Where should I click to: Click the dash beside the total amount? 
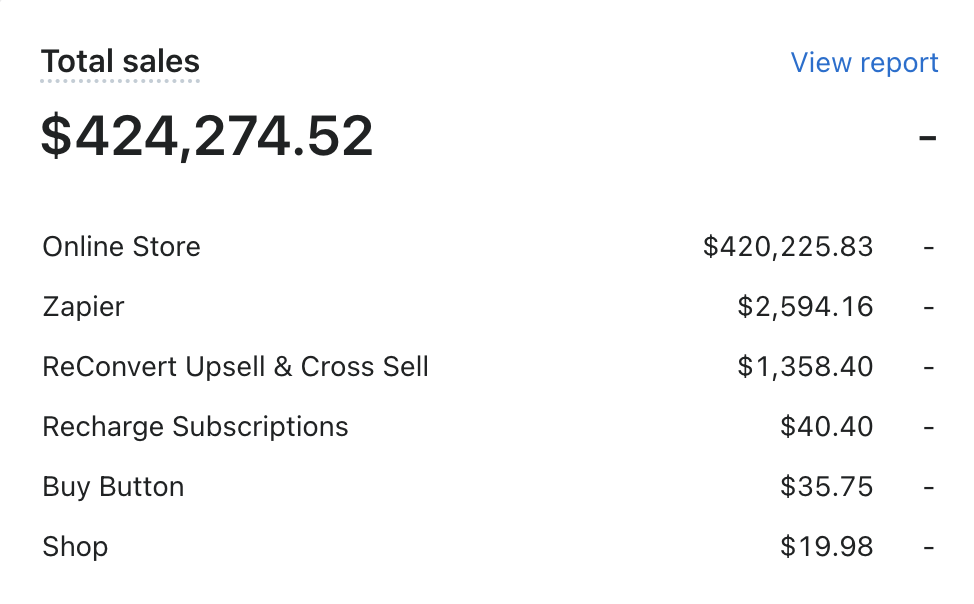coord(927,137)
